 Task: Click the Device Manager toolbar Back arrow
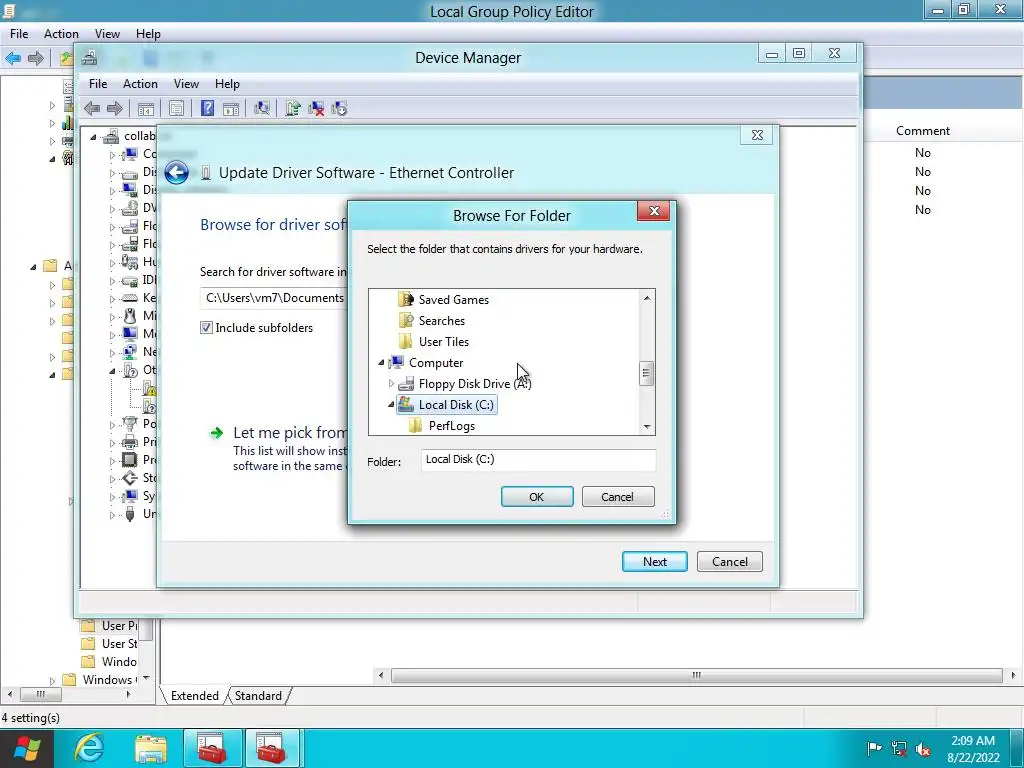click(92, 108)
